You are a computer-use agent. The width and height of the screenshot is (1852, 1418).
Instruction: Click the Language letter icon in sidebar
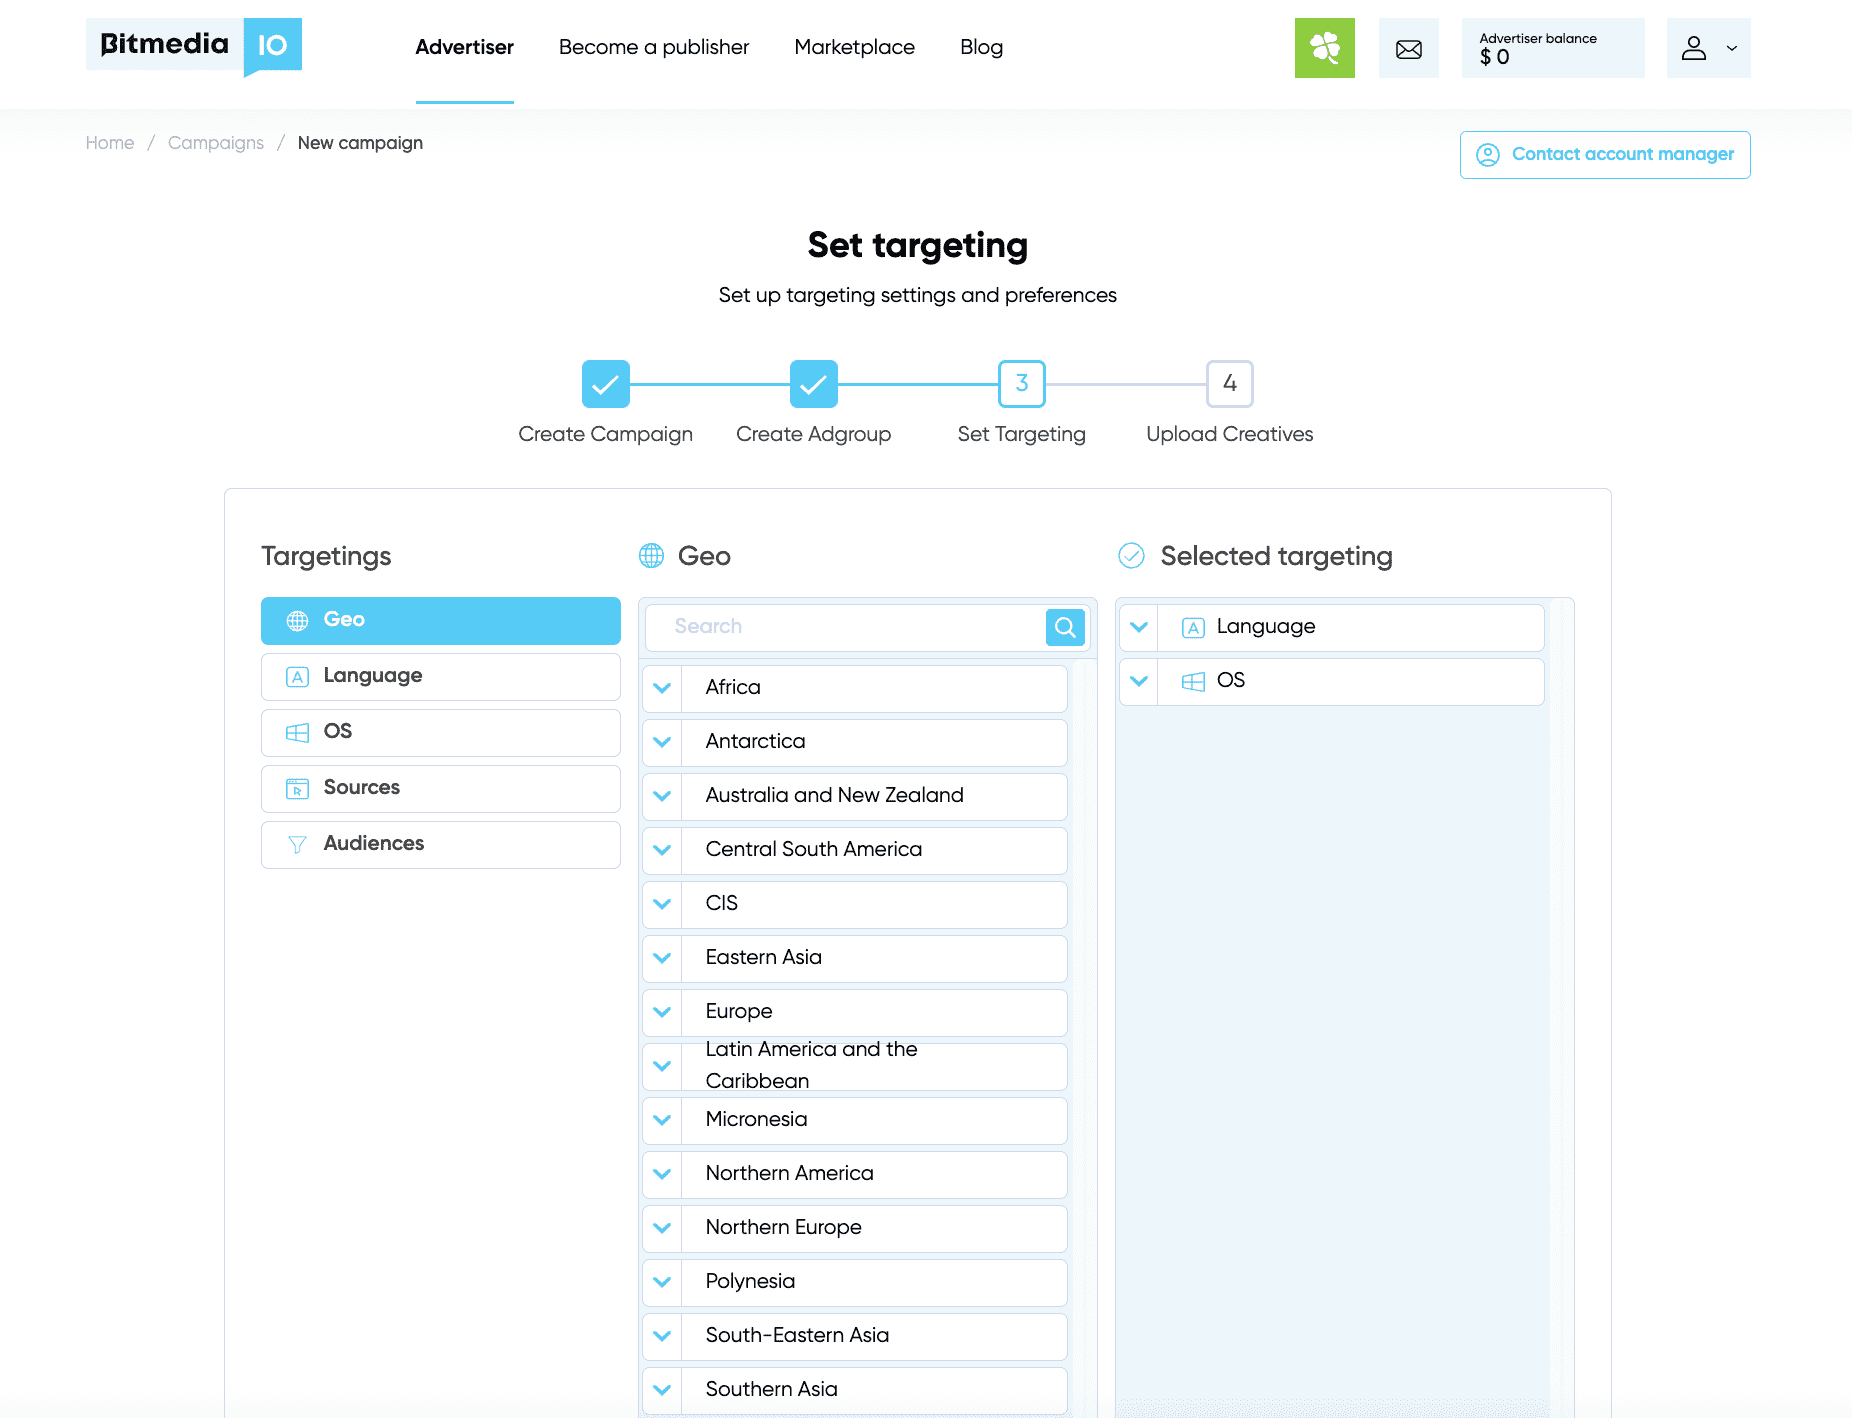coord(296,676)
